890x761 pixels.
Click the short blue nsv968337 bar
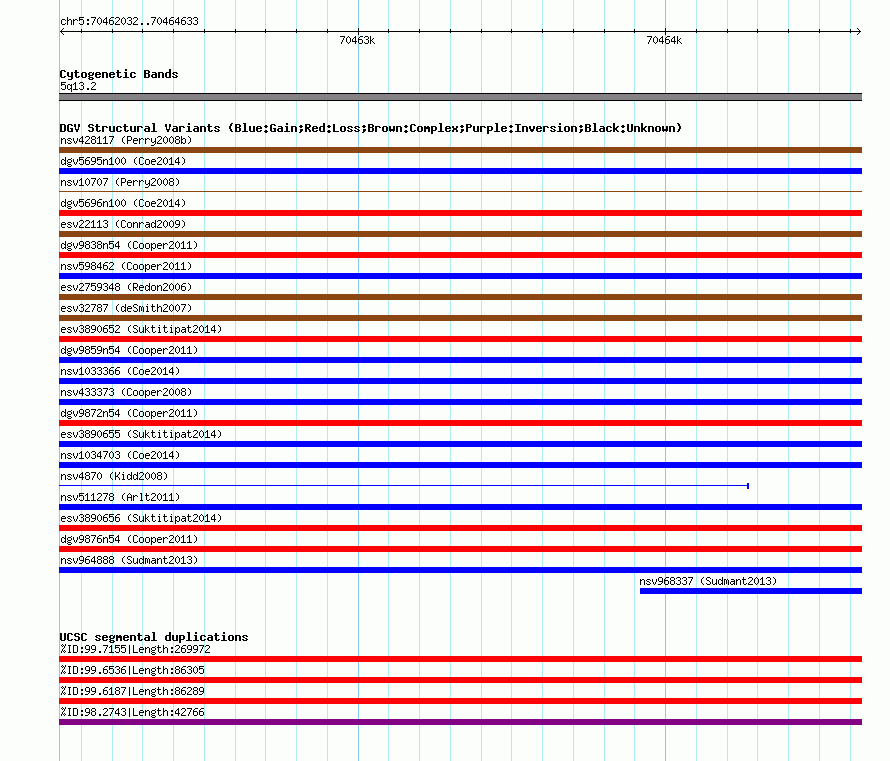pyautogui.click(x=750, y=591)
